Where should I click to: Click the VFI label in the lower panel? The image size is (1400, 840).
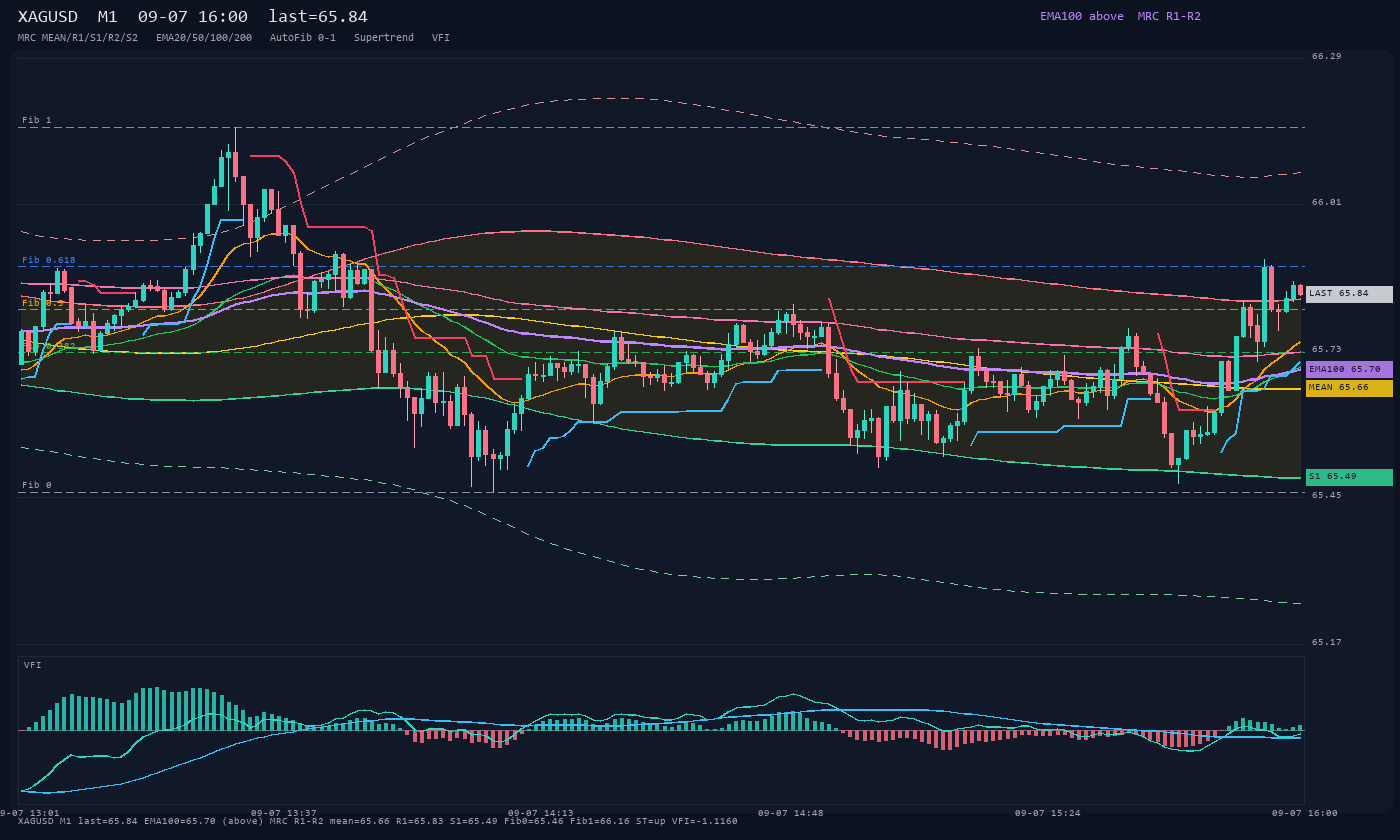click(x=33, y=665)
